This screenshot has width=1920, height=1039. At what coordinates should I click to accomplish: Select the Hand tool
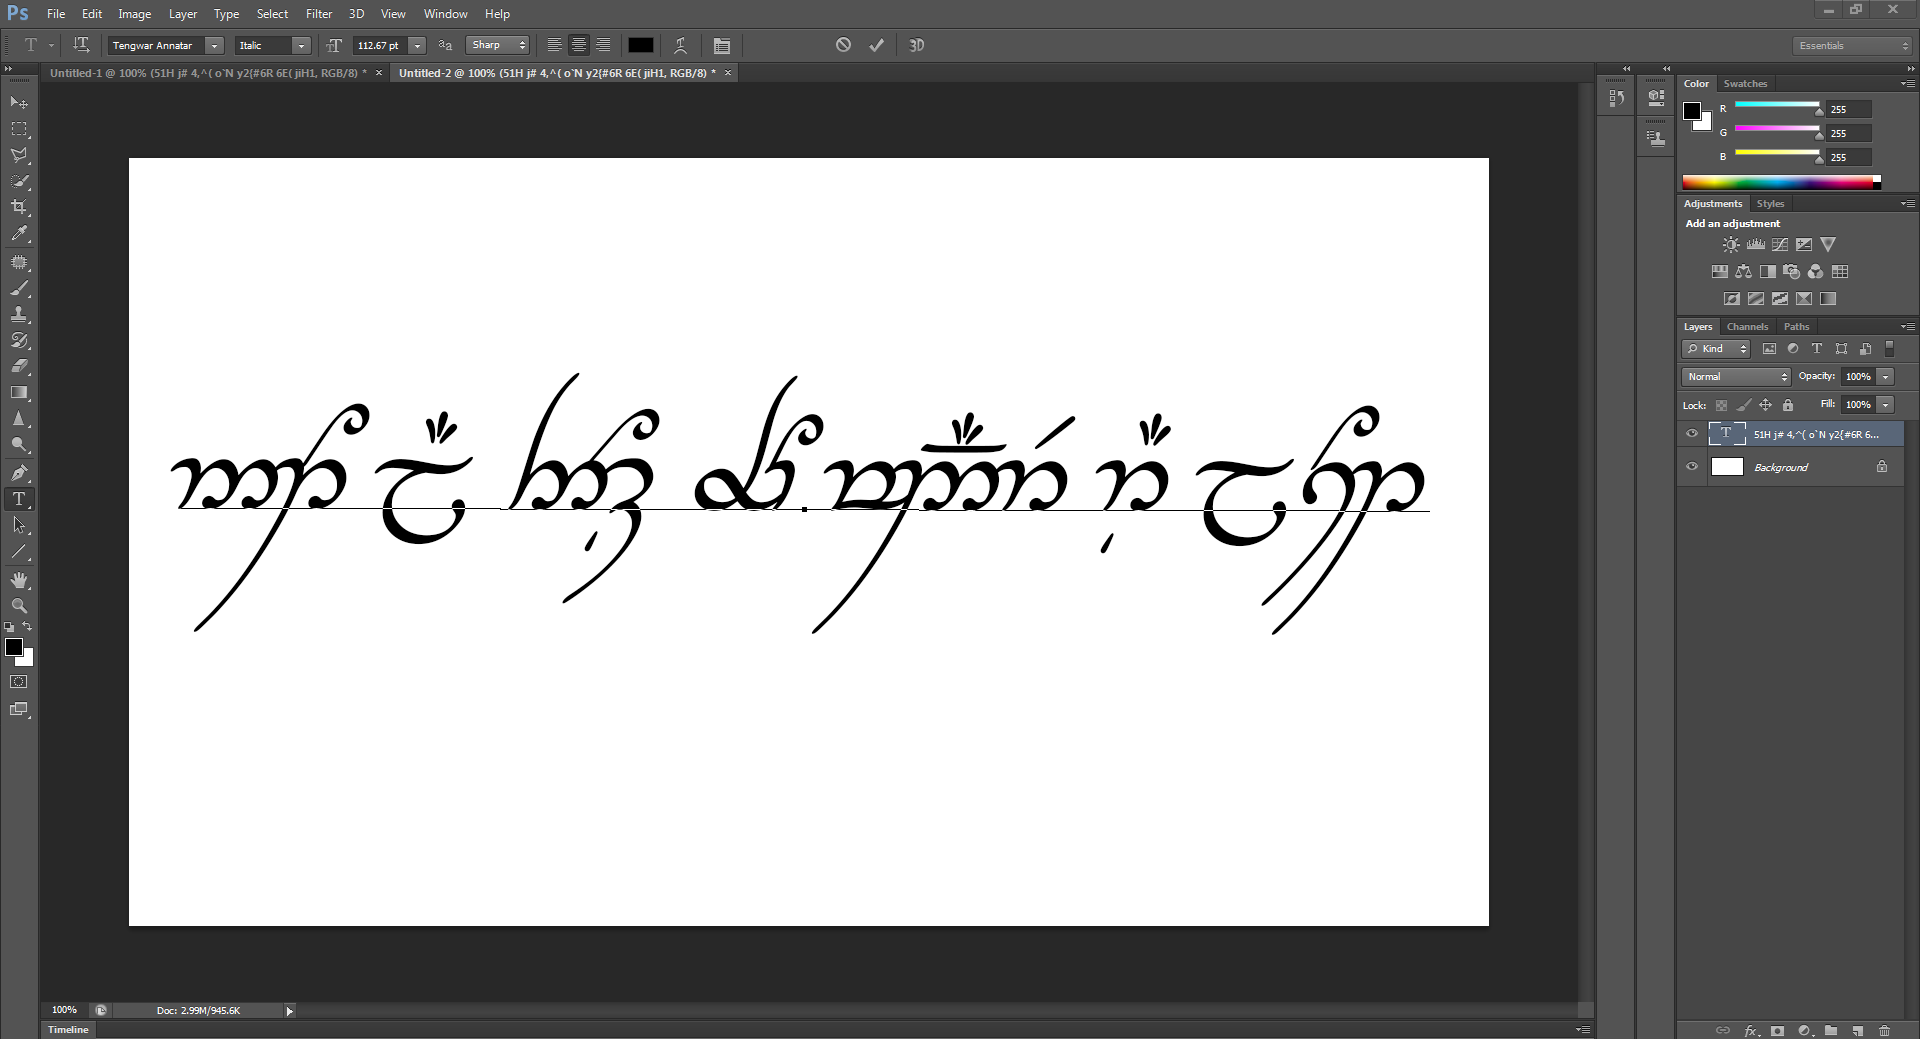click(19, 580)
